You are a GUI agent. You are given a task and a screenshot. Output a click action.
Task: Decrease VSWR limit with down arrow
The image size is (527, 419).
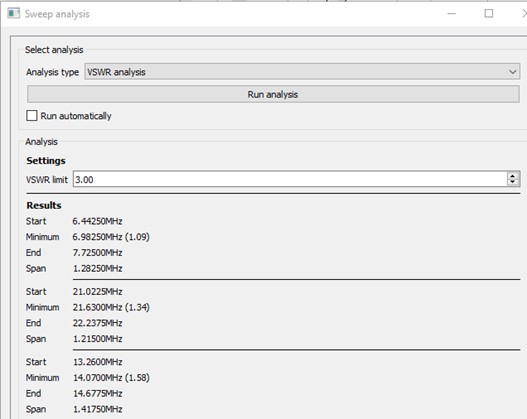513,182
